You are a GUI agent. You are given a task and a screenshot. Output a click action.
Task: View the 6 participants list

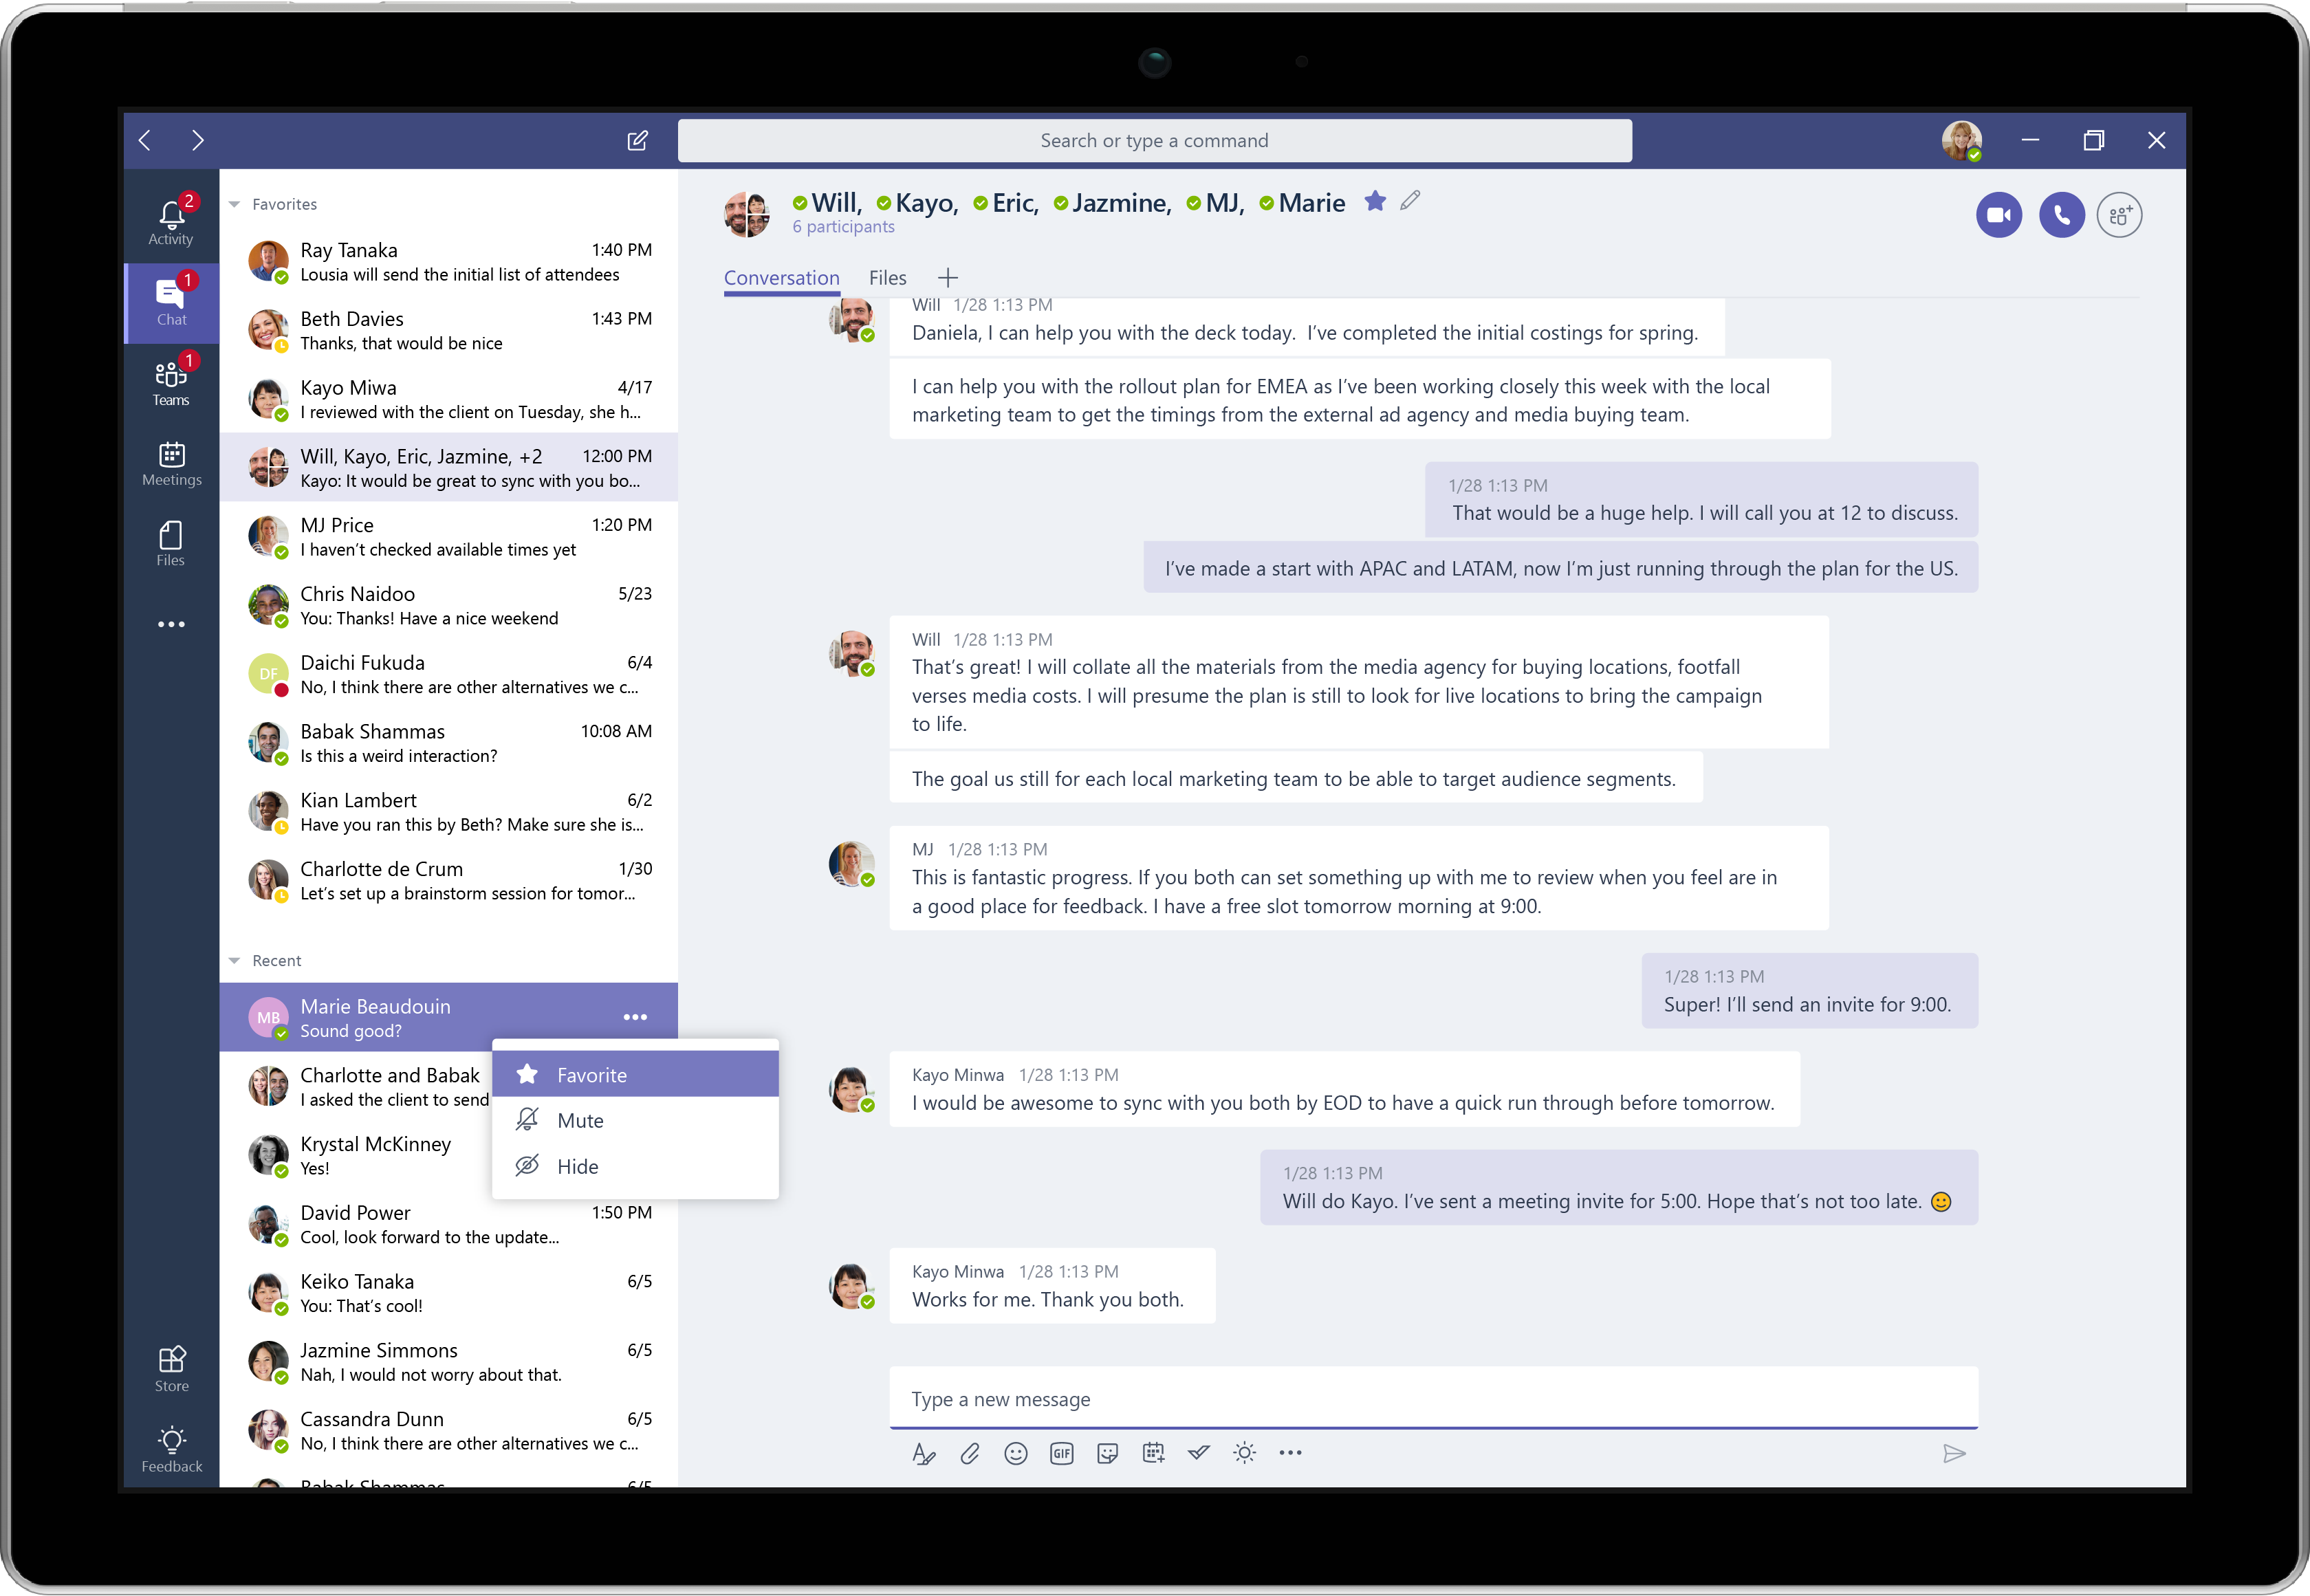pos(843,226)
